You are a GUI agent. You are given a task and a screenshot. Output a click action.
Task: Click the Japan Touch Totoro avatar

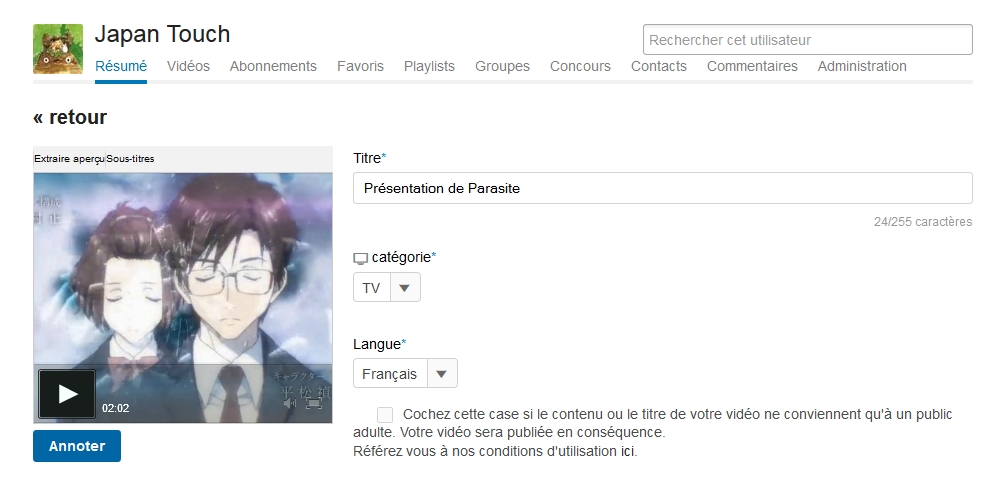pyautogui.click(x=58, y=49)
